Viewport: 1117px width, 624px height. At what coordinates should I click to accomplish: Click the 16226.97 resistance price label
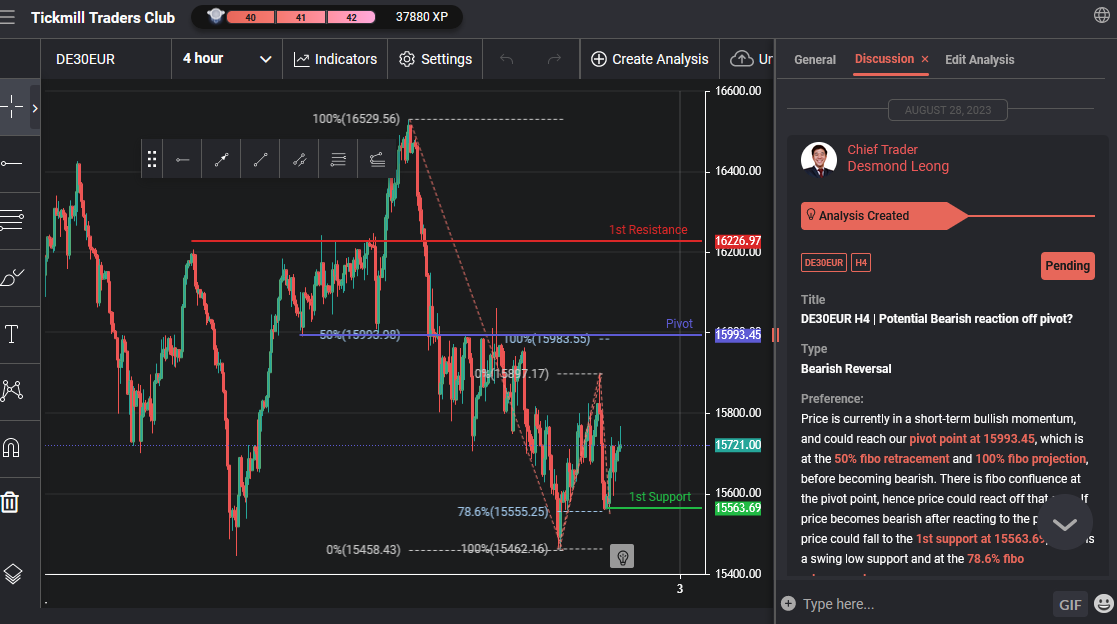(738, 241)
